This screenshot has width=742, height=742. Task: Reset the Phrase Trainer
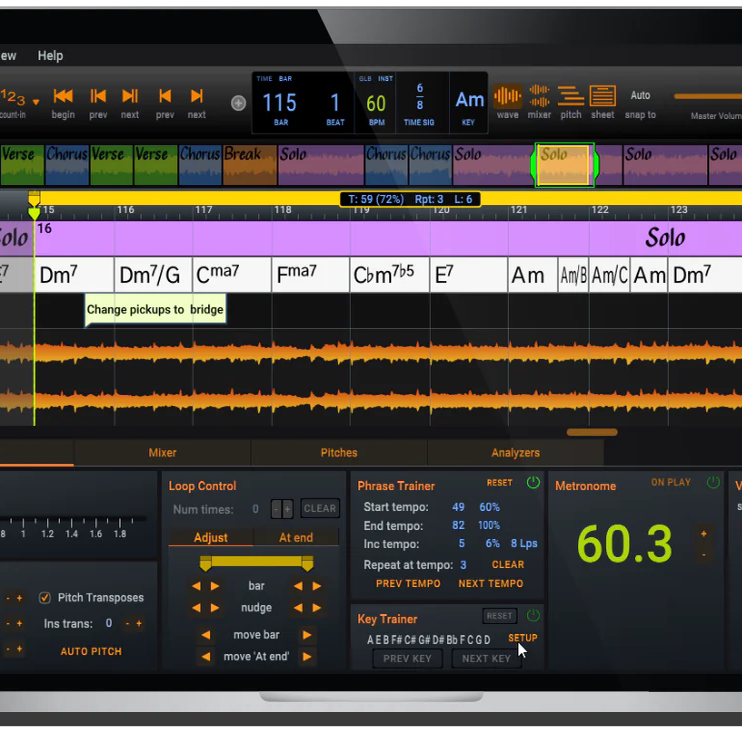(x=499, y=483)
